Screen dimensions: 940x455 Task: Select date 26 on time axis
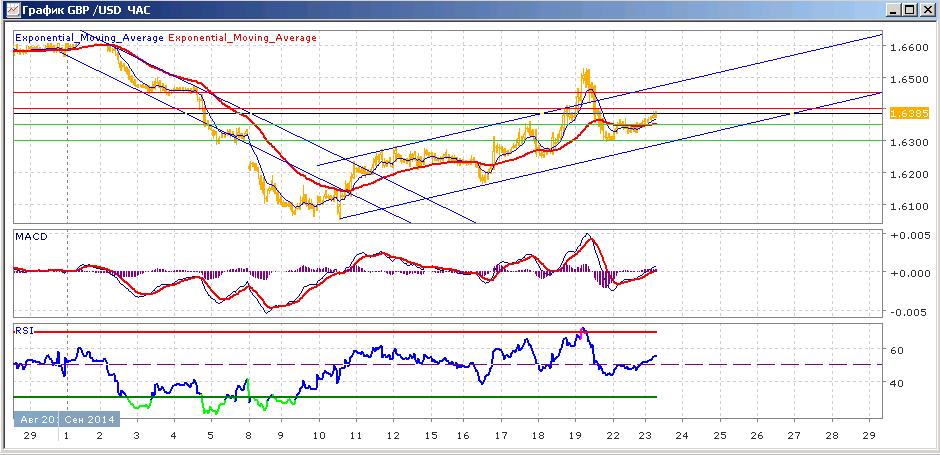point(757,435)
